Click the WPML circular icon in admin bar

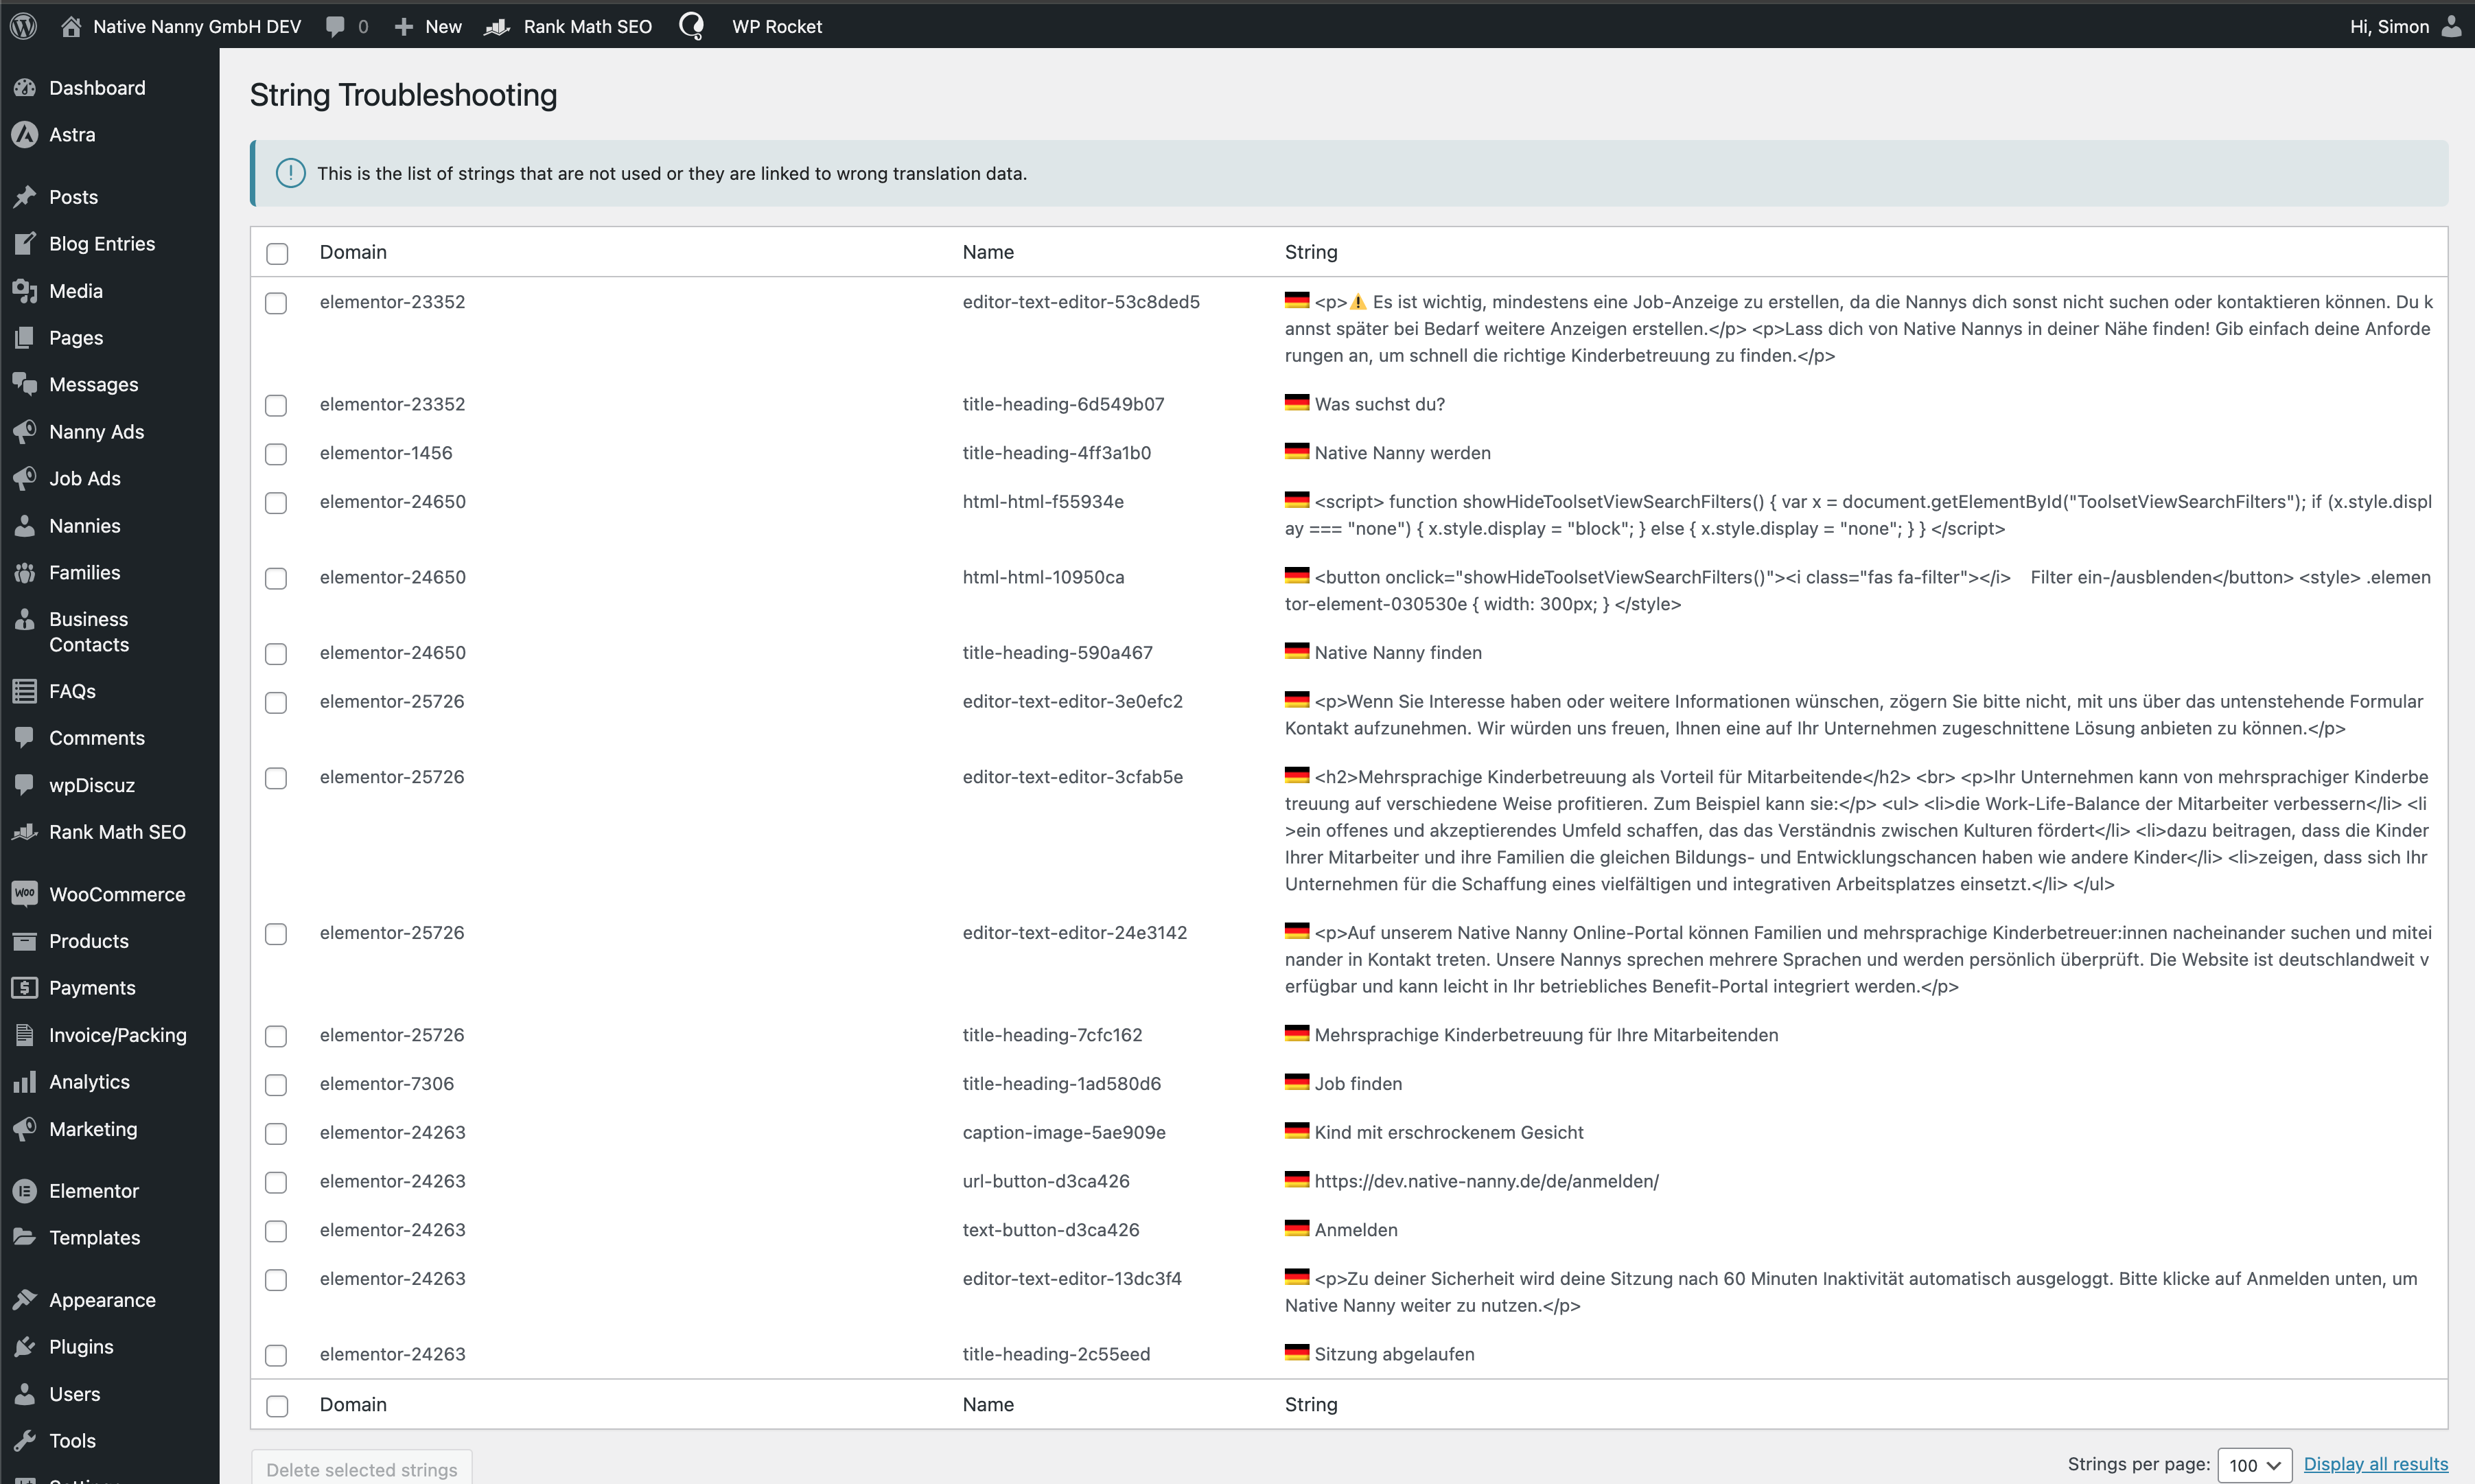point(691,26)
